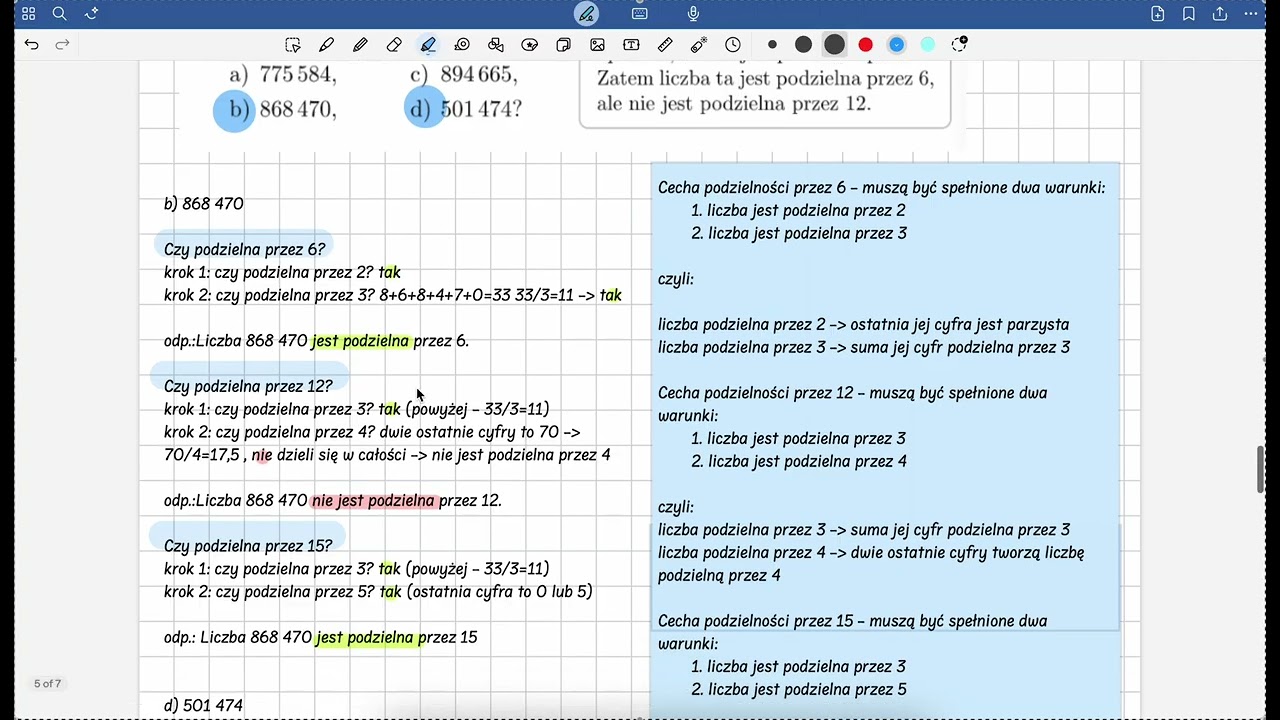Tap the "a) 775 584," exercise item
This screenshot has height=720, width=1280.
click(x=283, y=75)
